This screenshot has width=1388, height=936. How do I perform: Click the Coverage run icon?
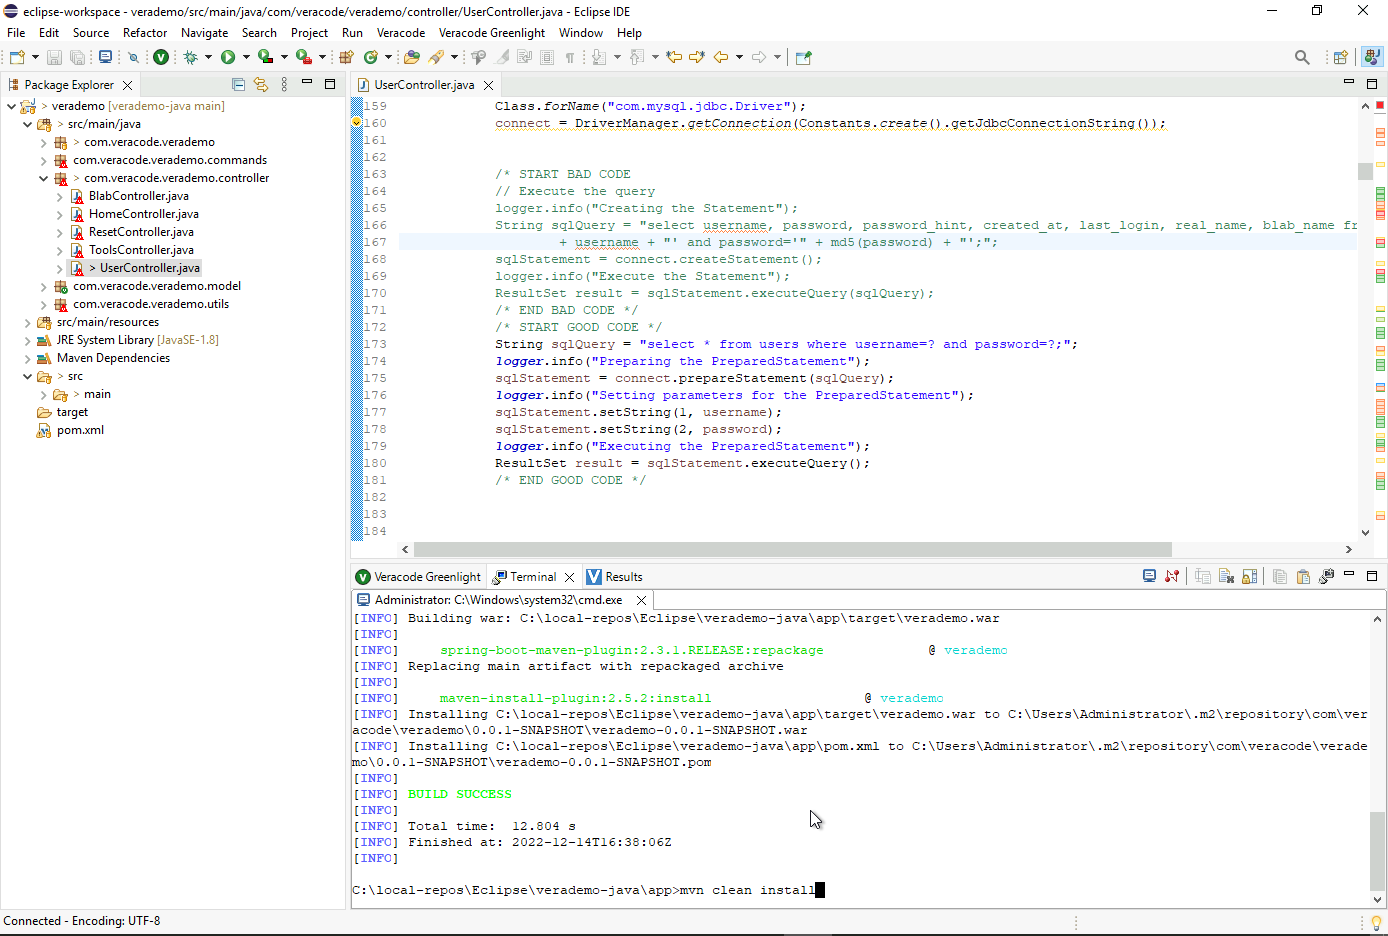[265, 57]
